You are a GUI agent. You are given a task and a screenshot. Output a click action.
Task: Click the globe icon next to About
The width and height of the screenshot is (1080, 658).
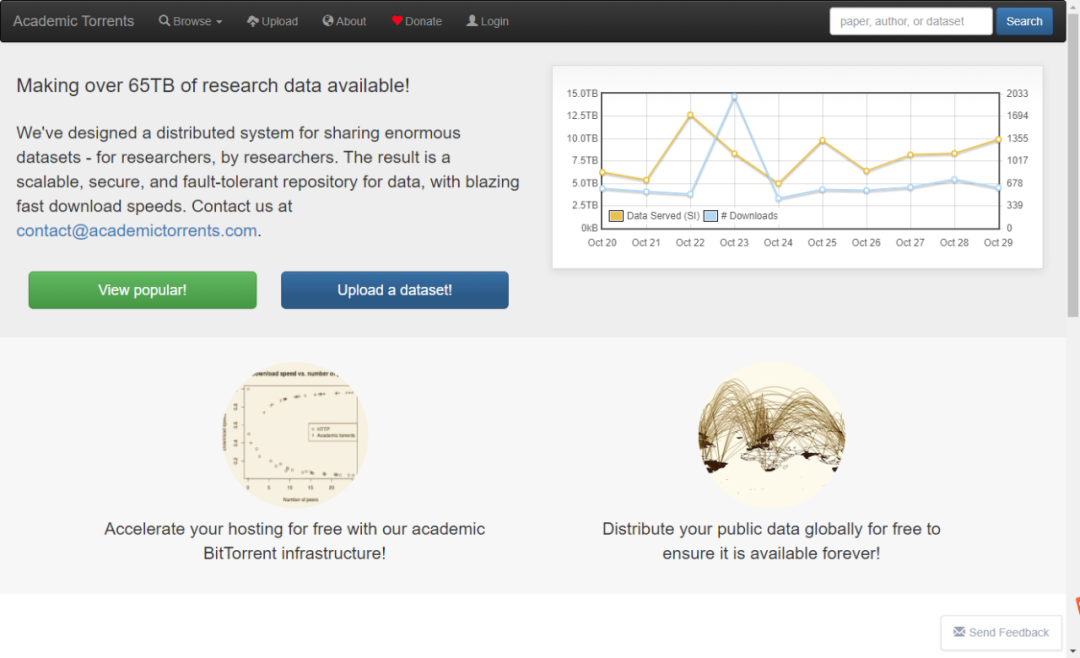click(328, 21)
